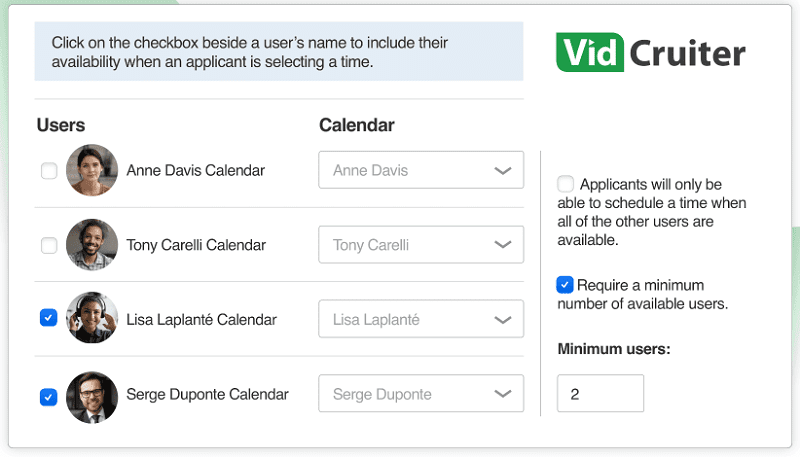Click Tony Carelli profile photo
Viewport: 800px width, 457px height.
(x=92, y=245)
